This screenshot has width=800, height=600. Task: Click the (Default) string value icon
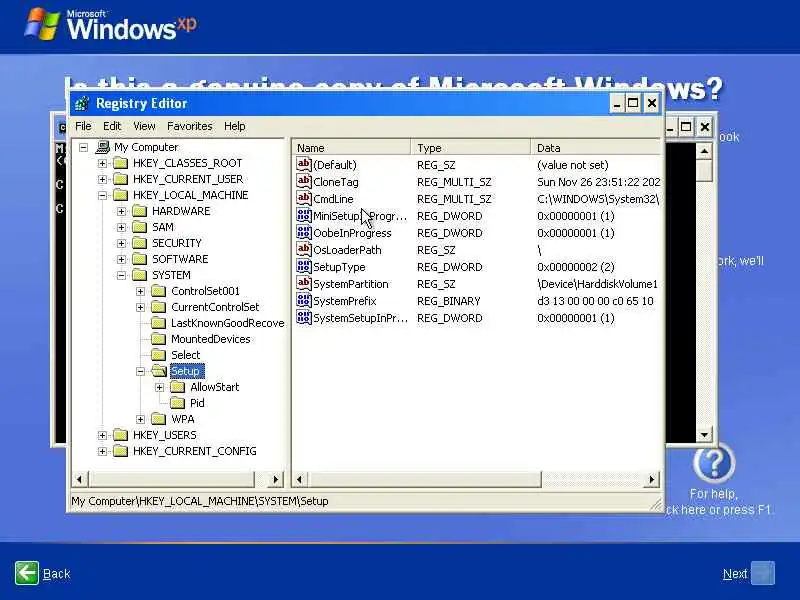(304, 164)
